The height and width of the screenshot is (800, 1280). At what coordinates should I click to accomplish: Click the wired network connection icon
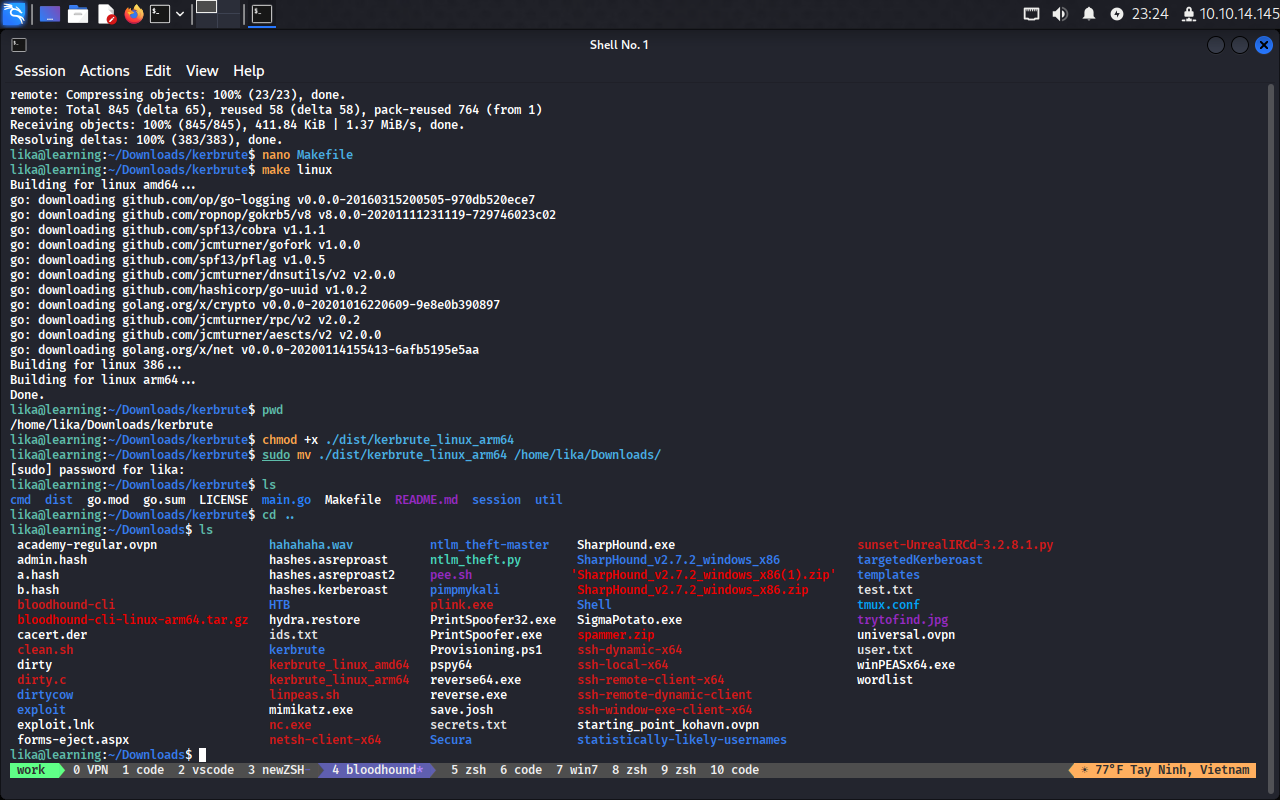pyautogui.click(x=1032, y=14)
